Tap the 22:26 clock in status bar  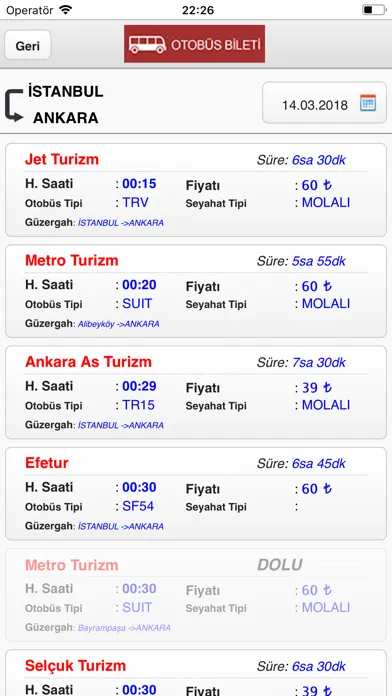(x=198, y=10)
